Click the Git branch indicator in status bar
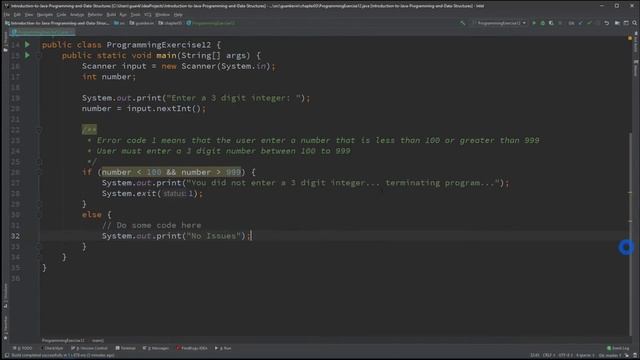 point(610,356)
